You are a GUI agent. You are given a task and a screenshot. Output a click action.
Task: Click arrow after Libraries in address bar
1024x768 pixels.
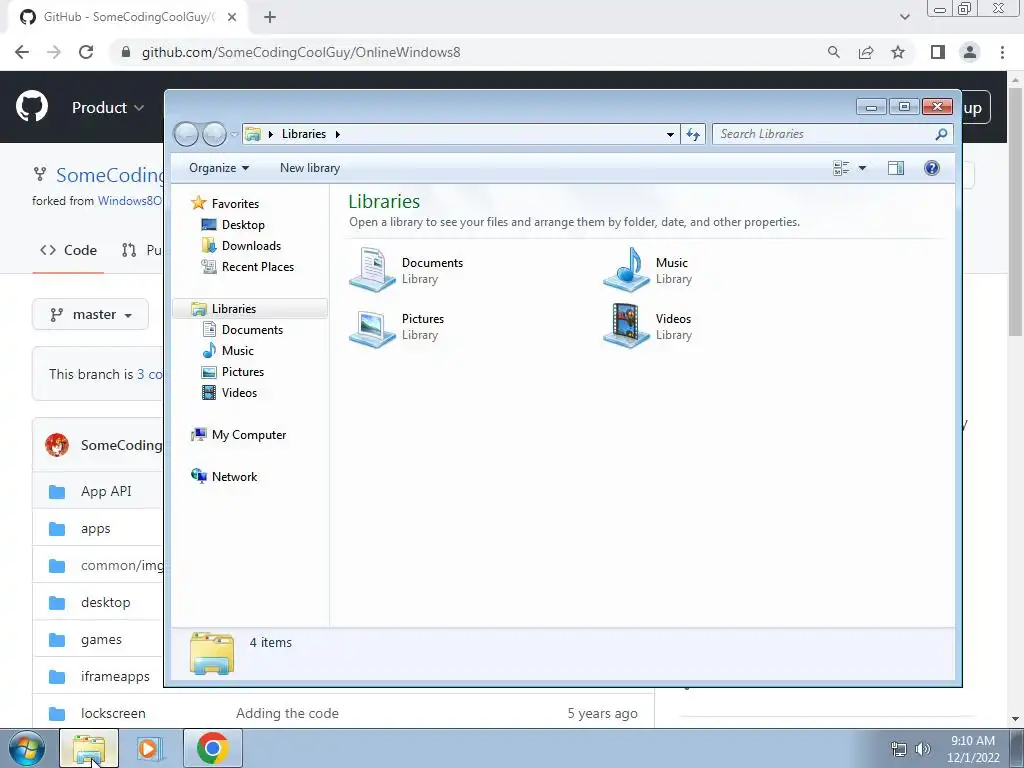point(338,134)
